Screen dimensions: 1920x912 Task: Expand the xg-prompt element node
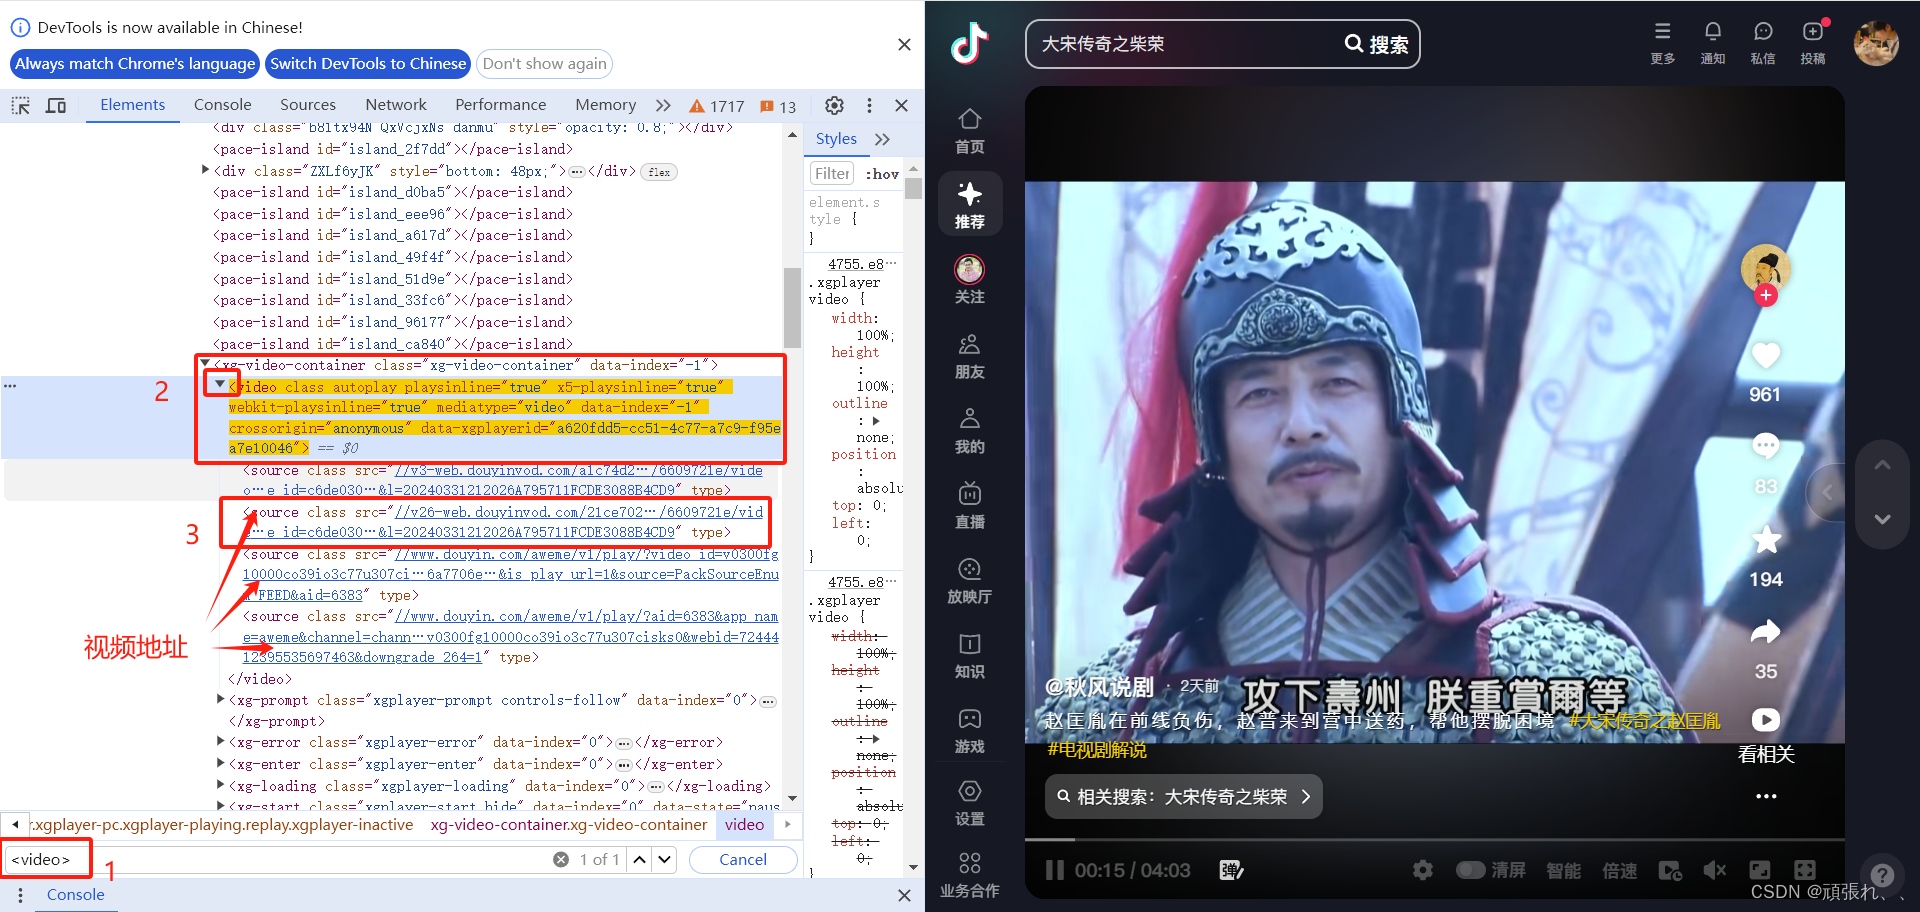(x=221, y=699)
